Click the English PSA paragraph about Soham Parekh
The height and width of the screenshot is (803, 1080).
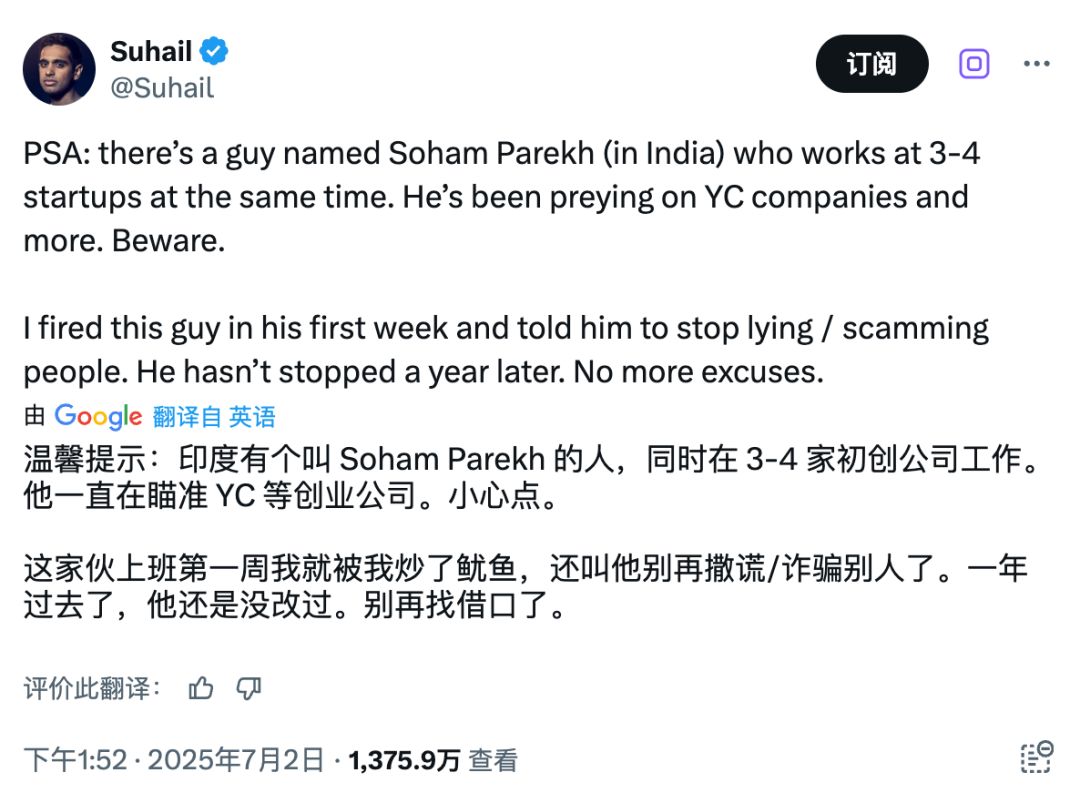[x=501, y=197]
